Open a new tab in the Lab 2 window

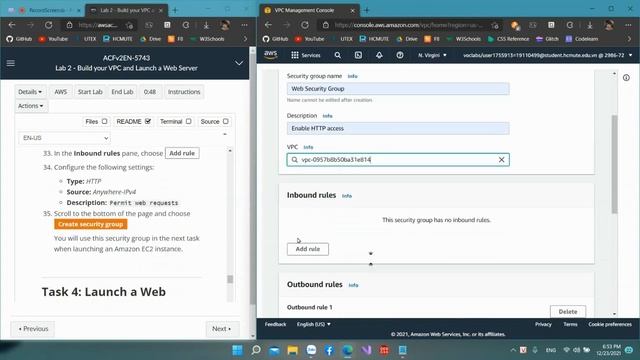175,10
